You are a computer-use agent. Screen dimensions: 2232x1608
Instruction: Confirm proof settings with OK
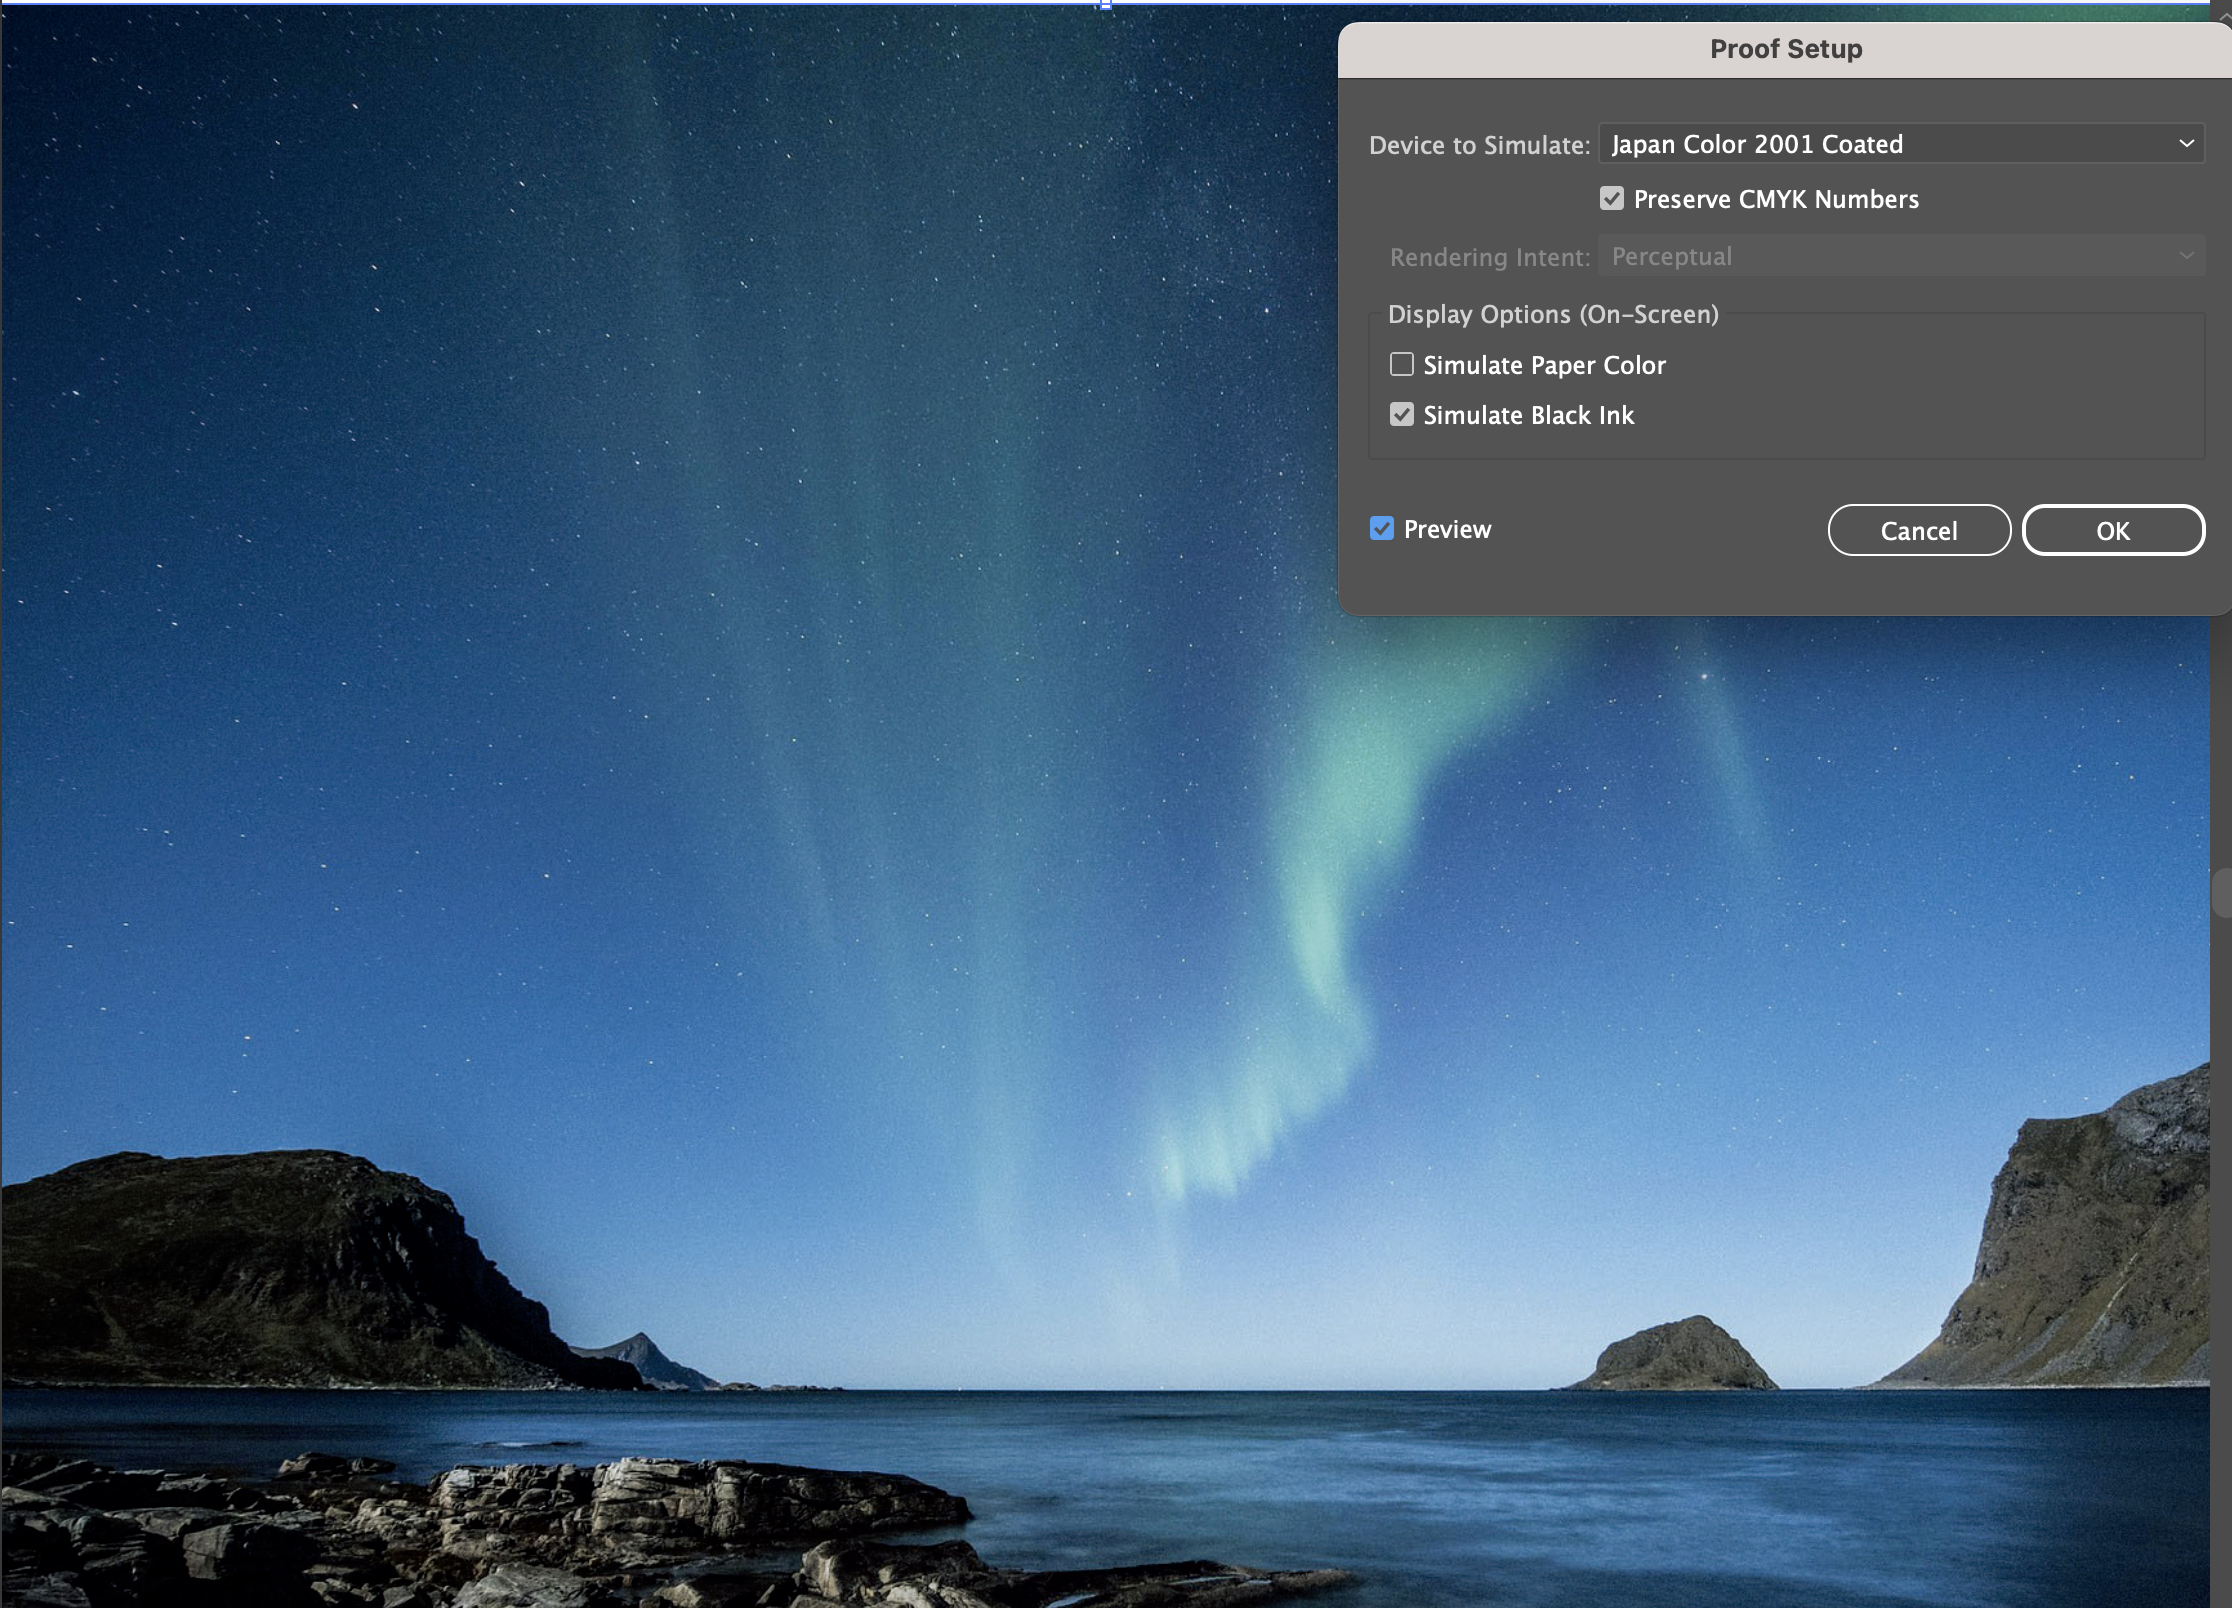(2112, 531)
